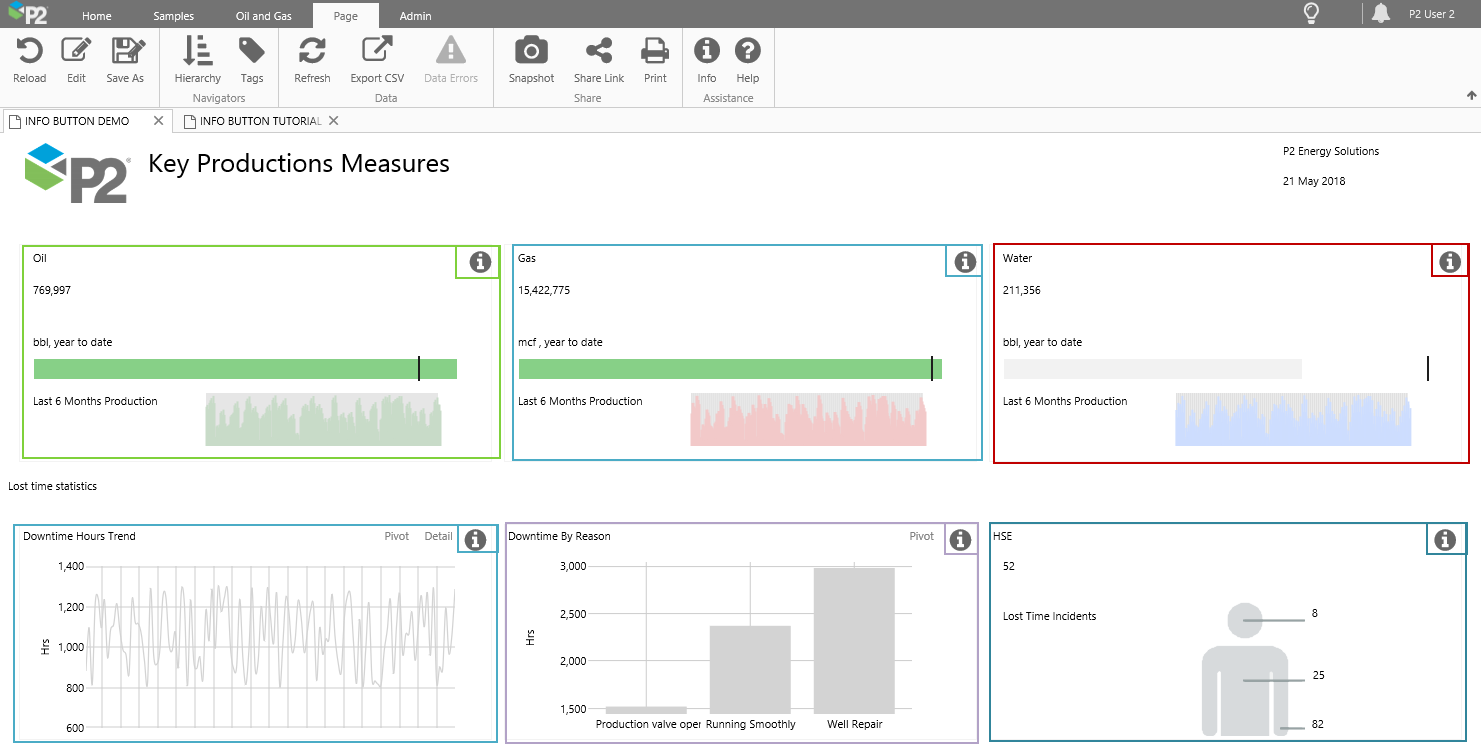Click the Save As disk icon
1481x754 pixels.
point(126,52)
